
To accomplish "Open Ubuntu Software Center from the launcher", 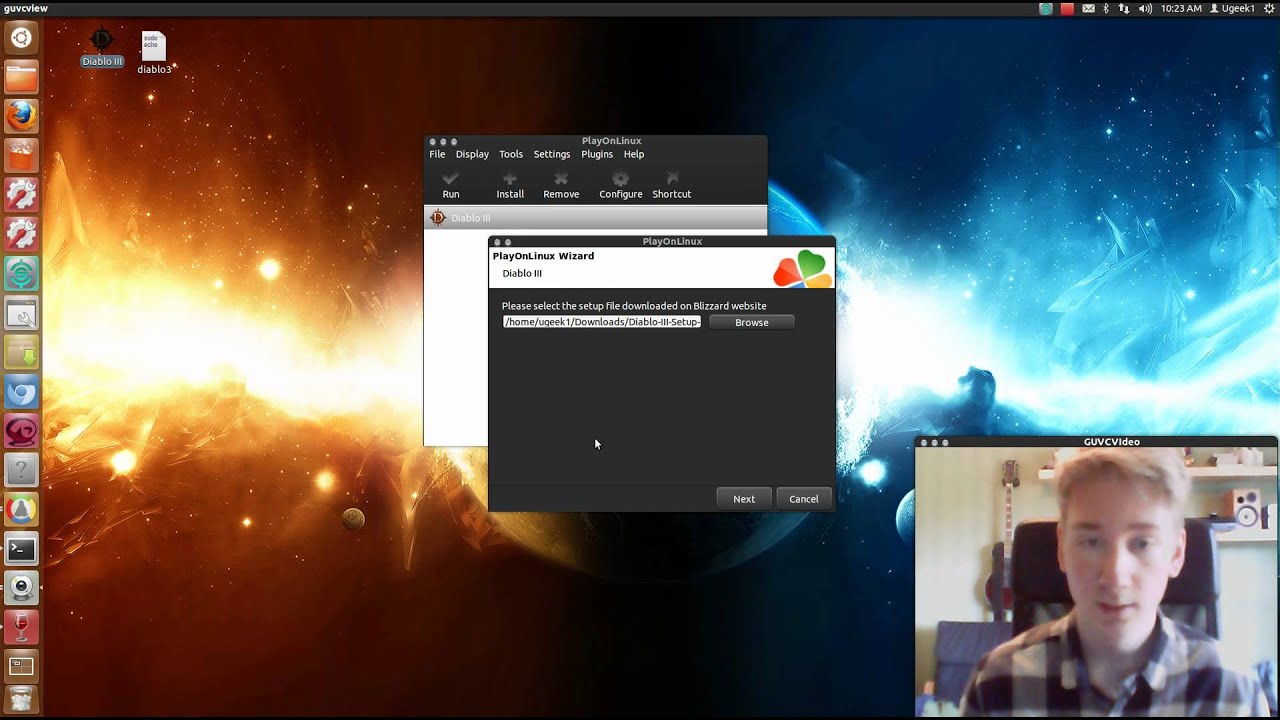I will [x=21, y=155].
